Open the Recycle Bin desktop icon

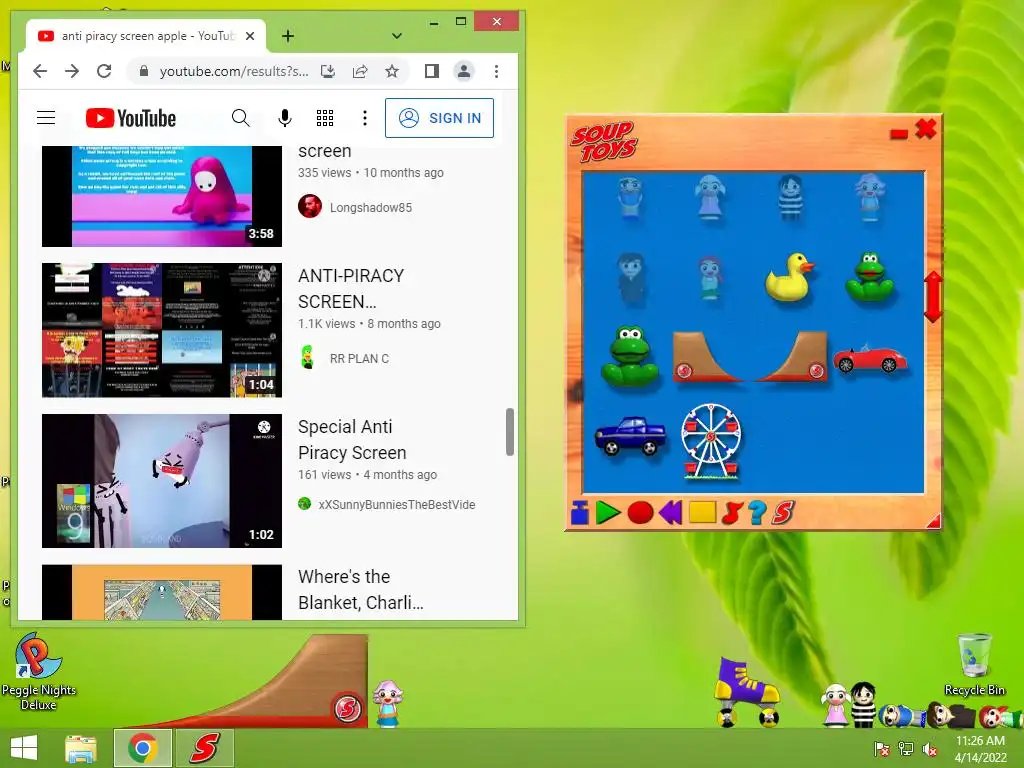point(974,664)
